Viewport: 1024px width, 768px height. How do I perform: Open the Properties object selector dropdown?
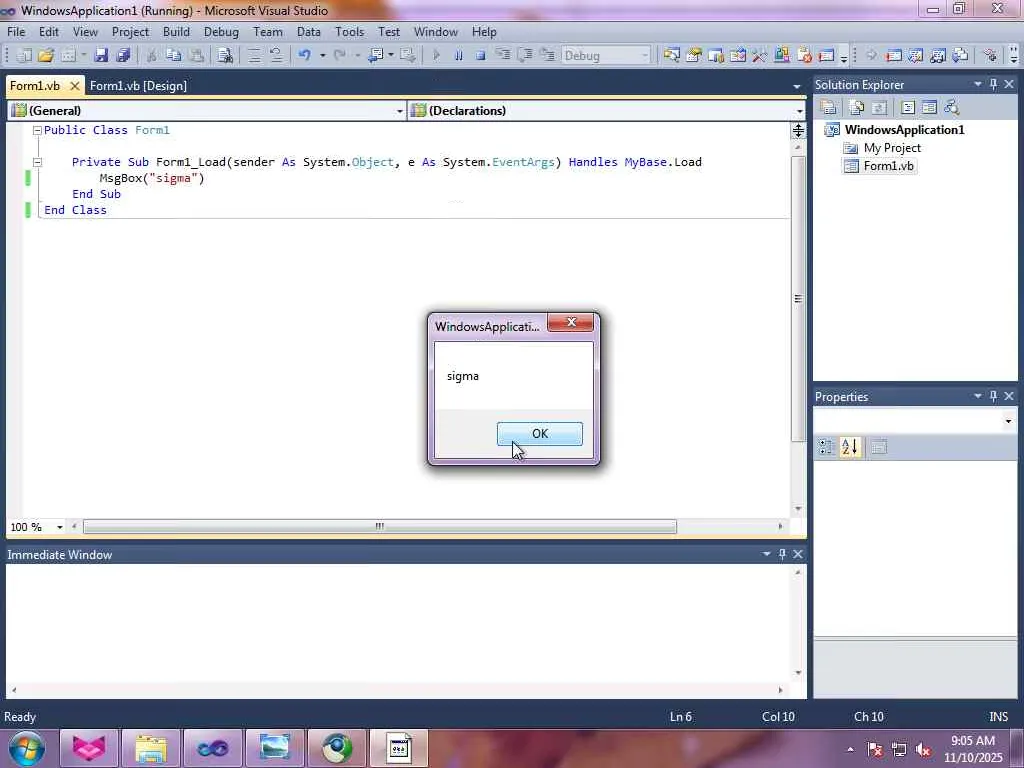tap(1008, 421)
